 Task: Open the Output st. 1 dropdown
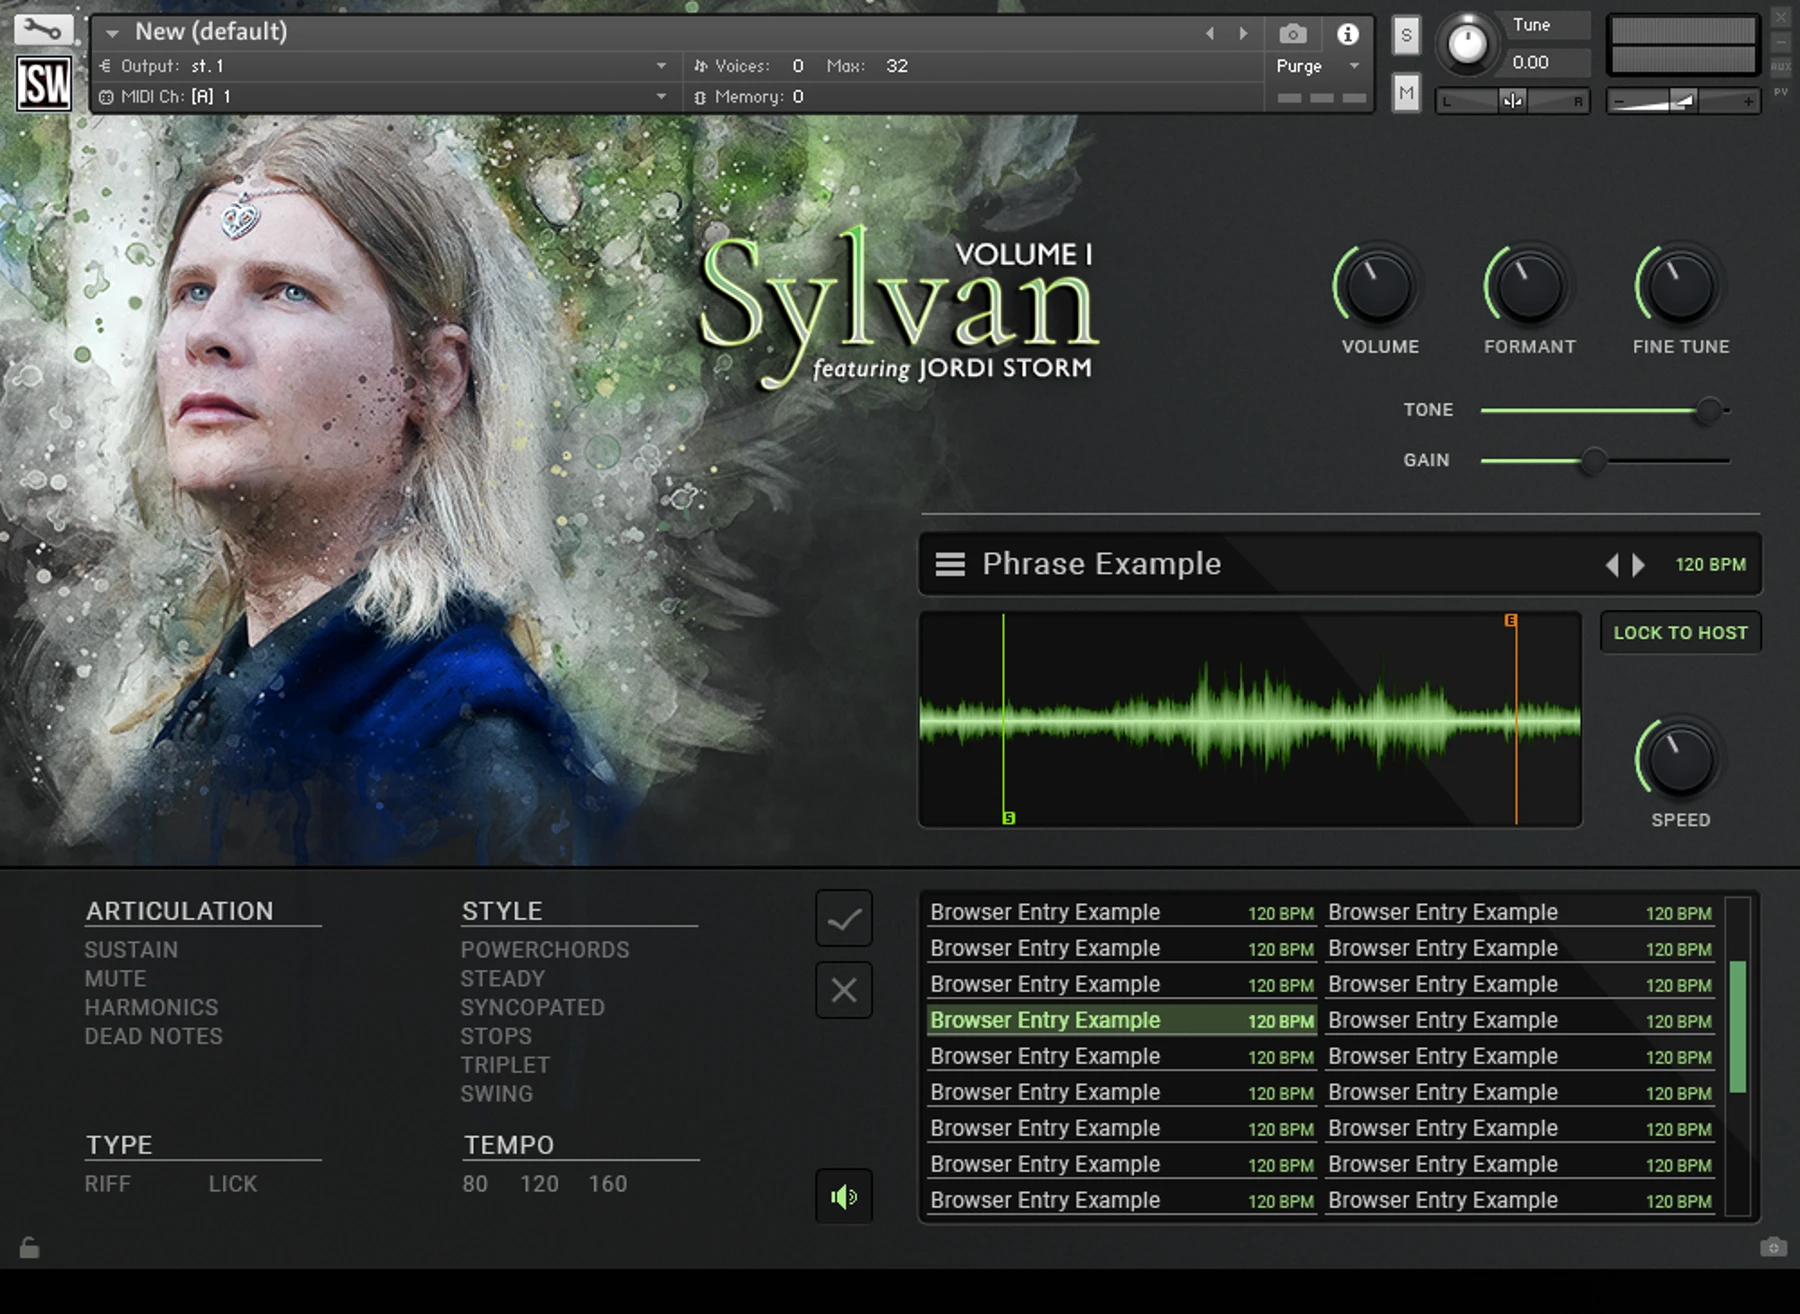click(661, 66)
